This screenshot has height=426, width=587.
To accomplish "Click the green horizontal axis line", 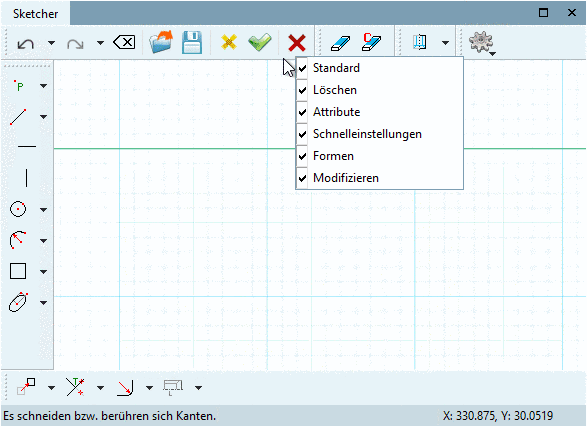I will tap(174, 149).
